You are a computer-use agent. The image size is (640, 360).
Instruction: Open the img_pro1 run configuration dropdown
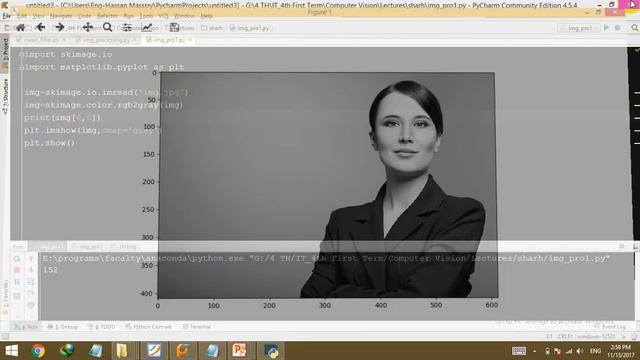(x=580, y=28)
